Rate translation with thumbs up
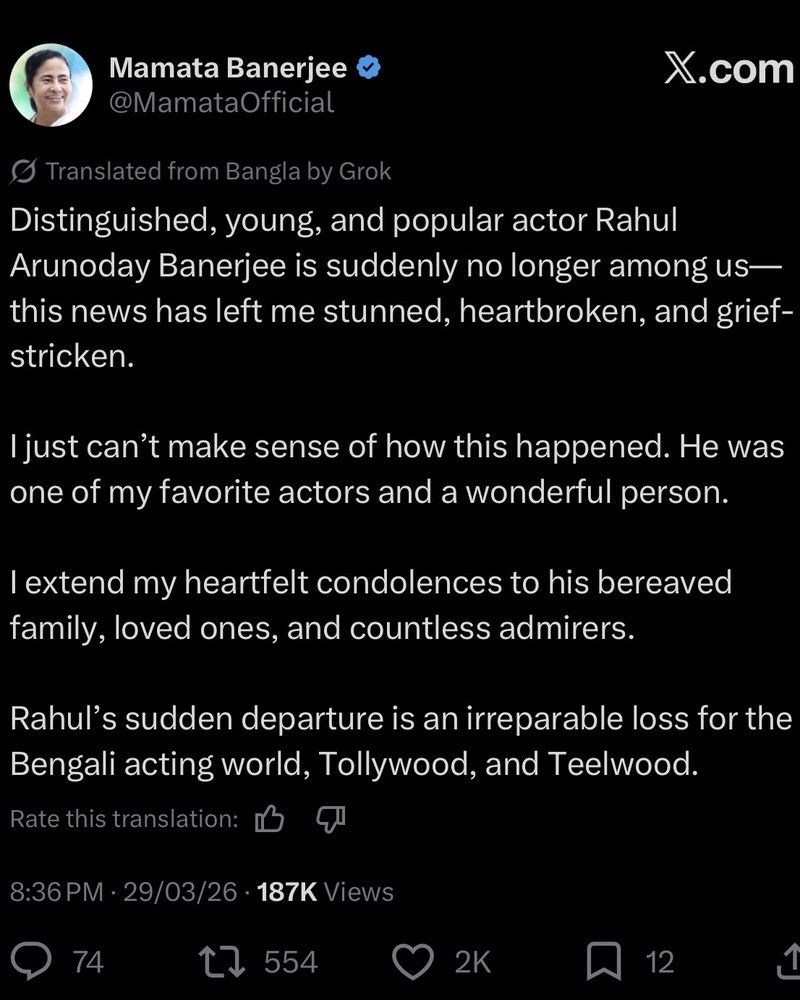Viewport: 800px width, 1000px height. tap(270, 820)
